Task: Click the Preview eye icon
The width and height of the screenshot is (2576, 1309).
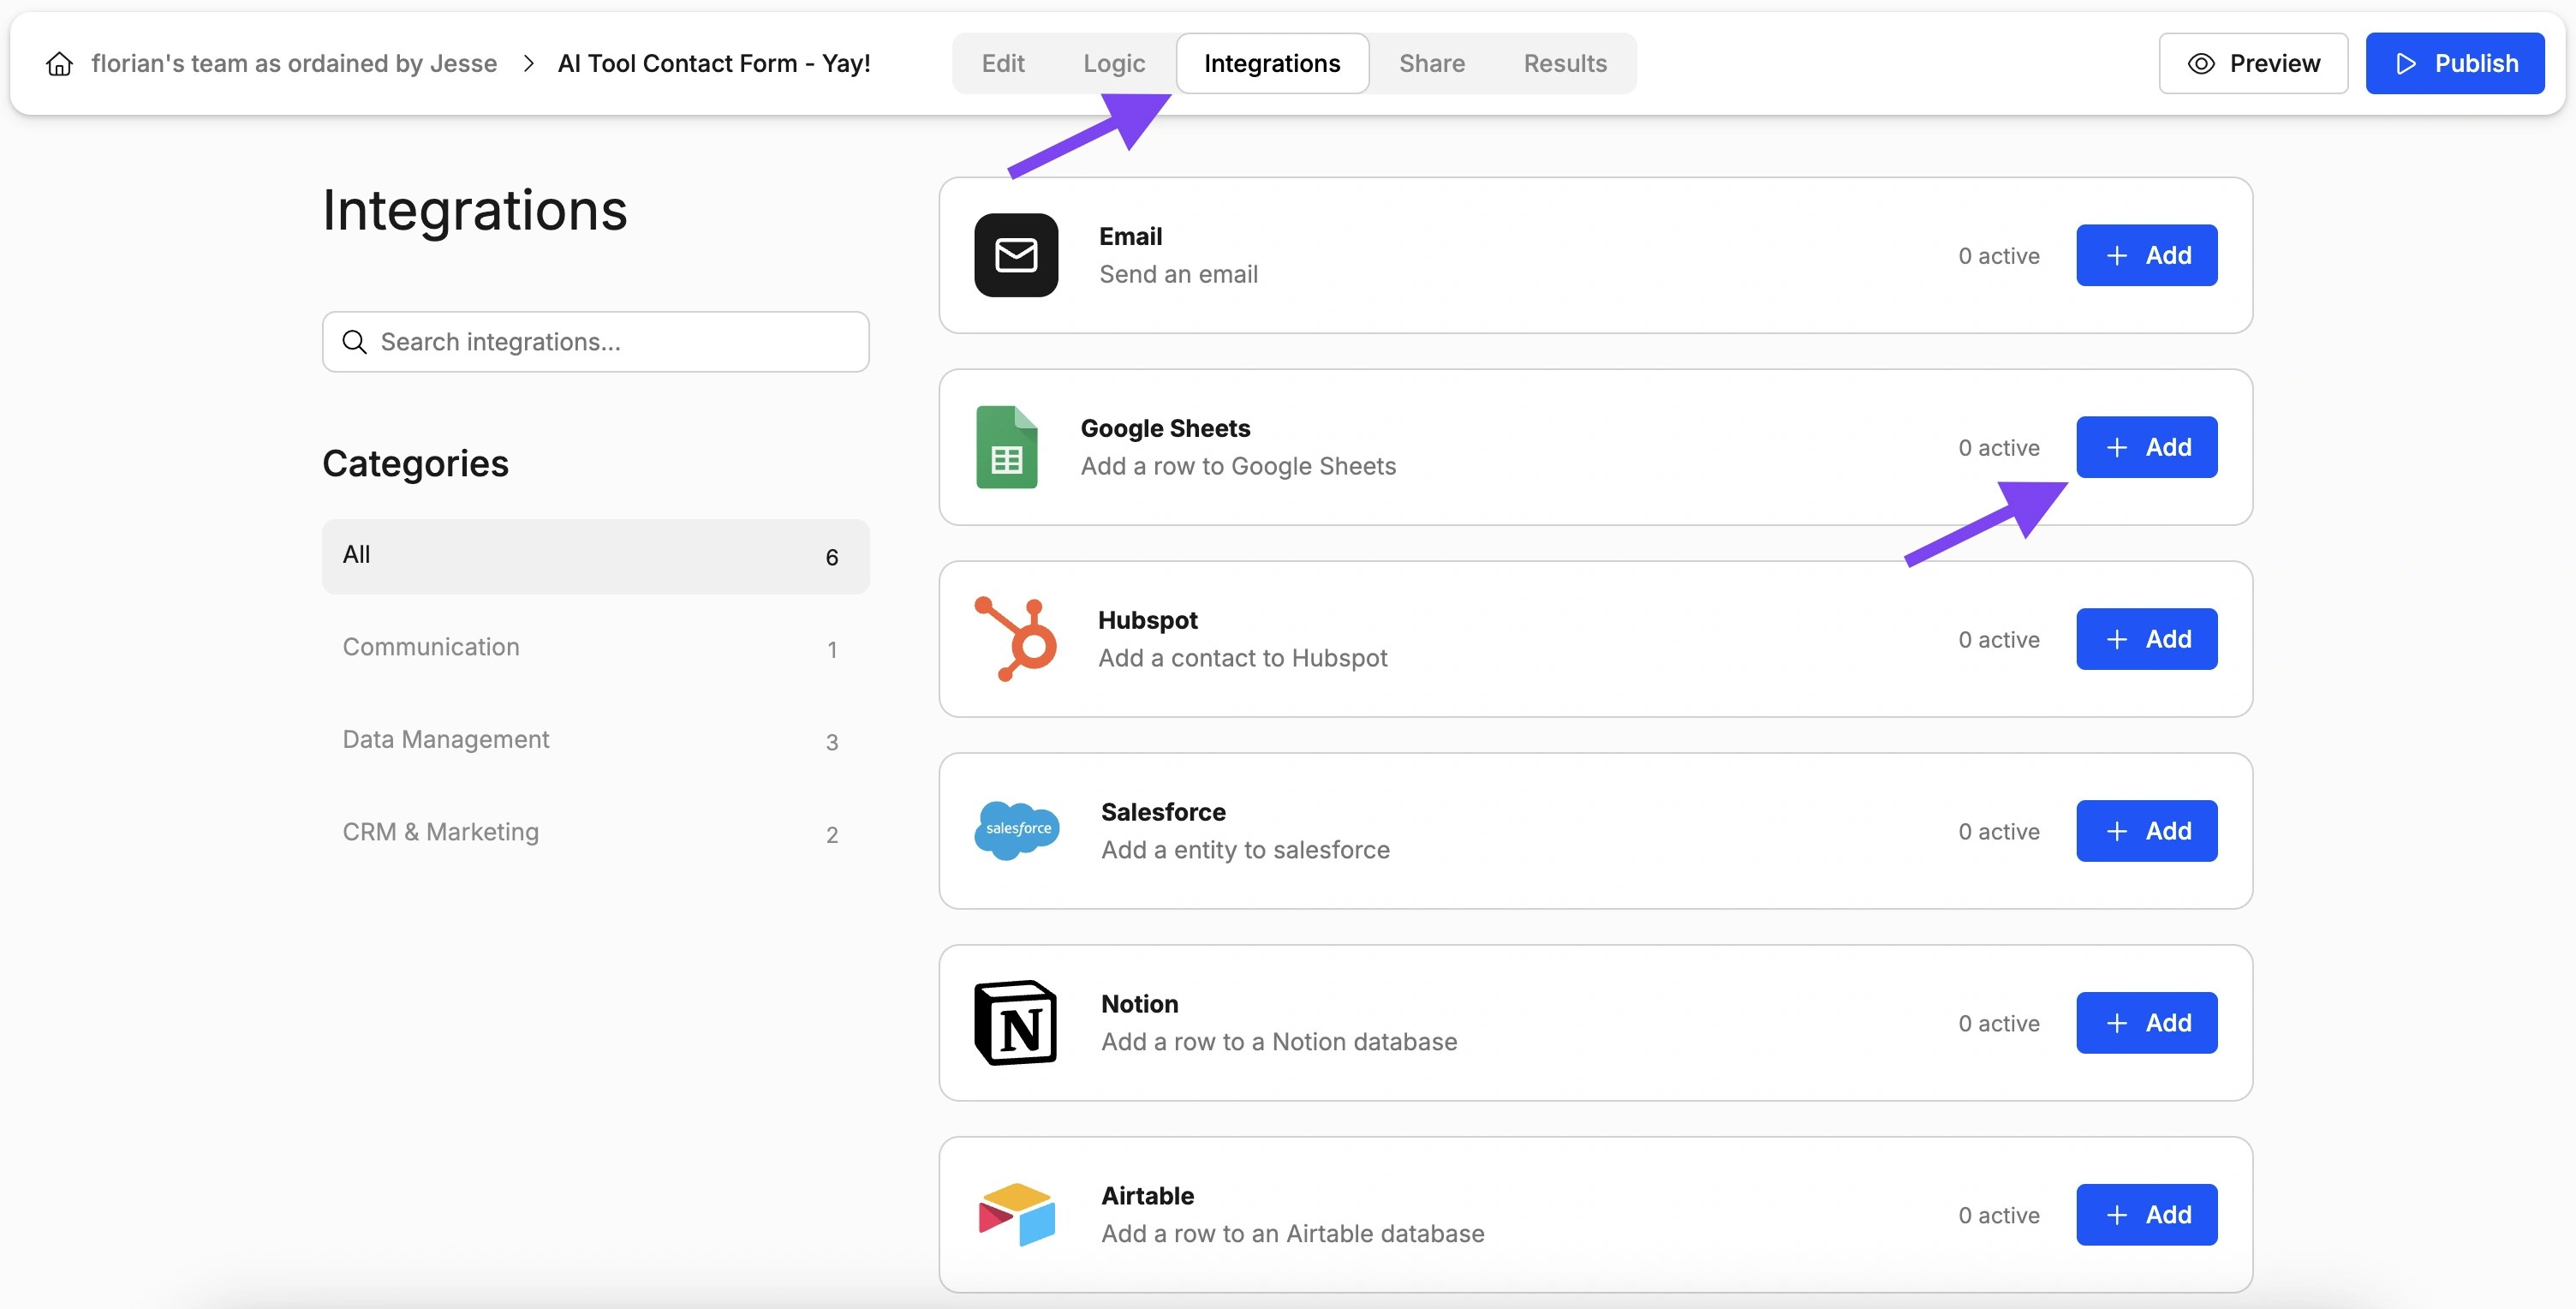Action: coord(2200,63)
